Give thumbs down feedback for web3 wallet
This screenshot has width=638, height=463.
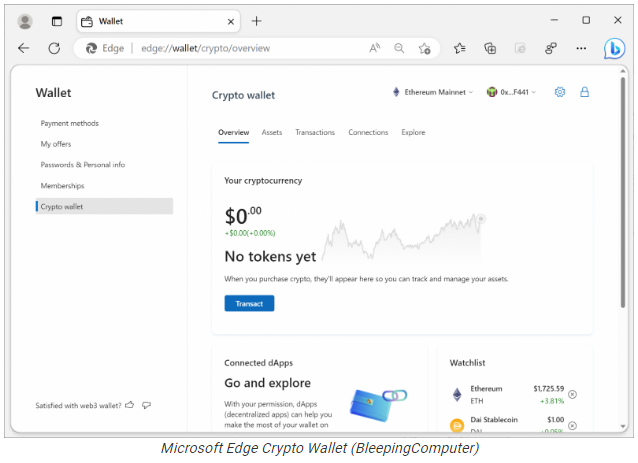(x=146, y=405)
